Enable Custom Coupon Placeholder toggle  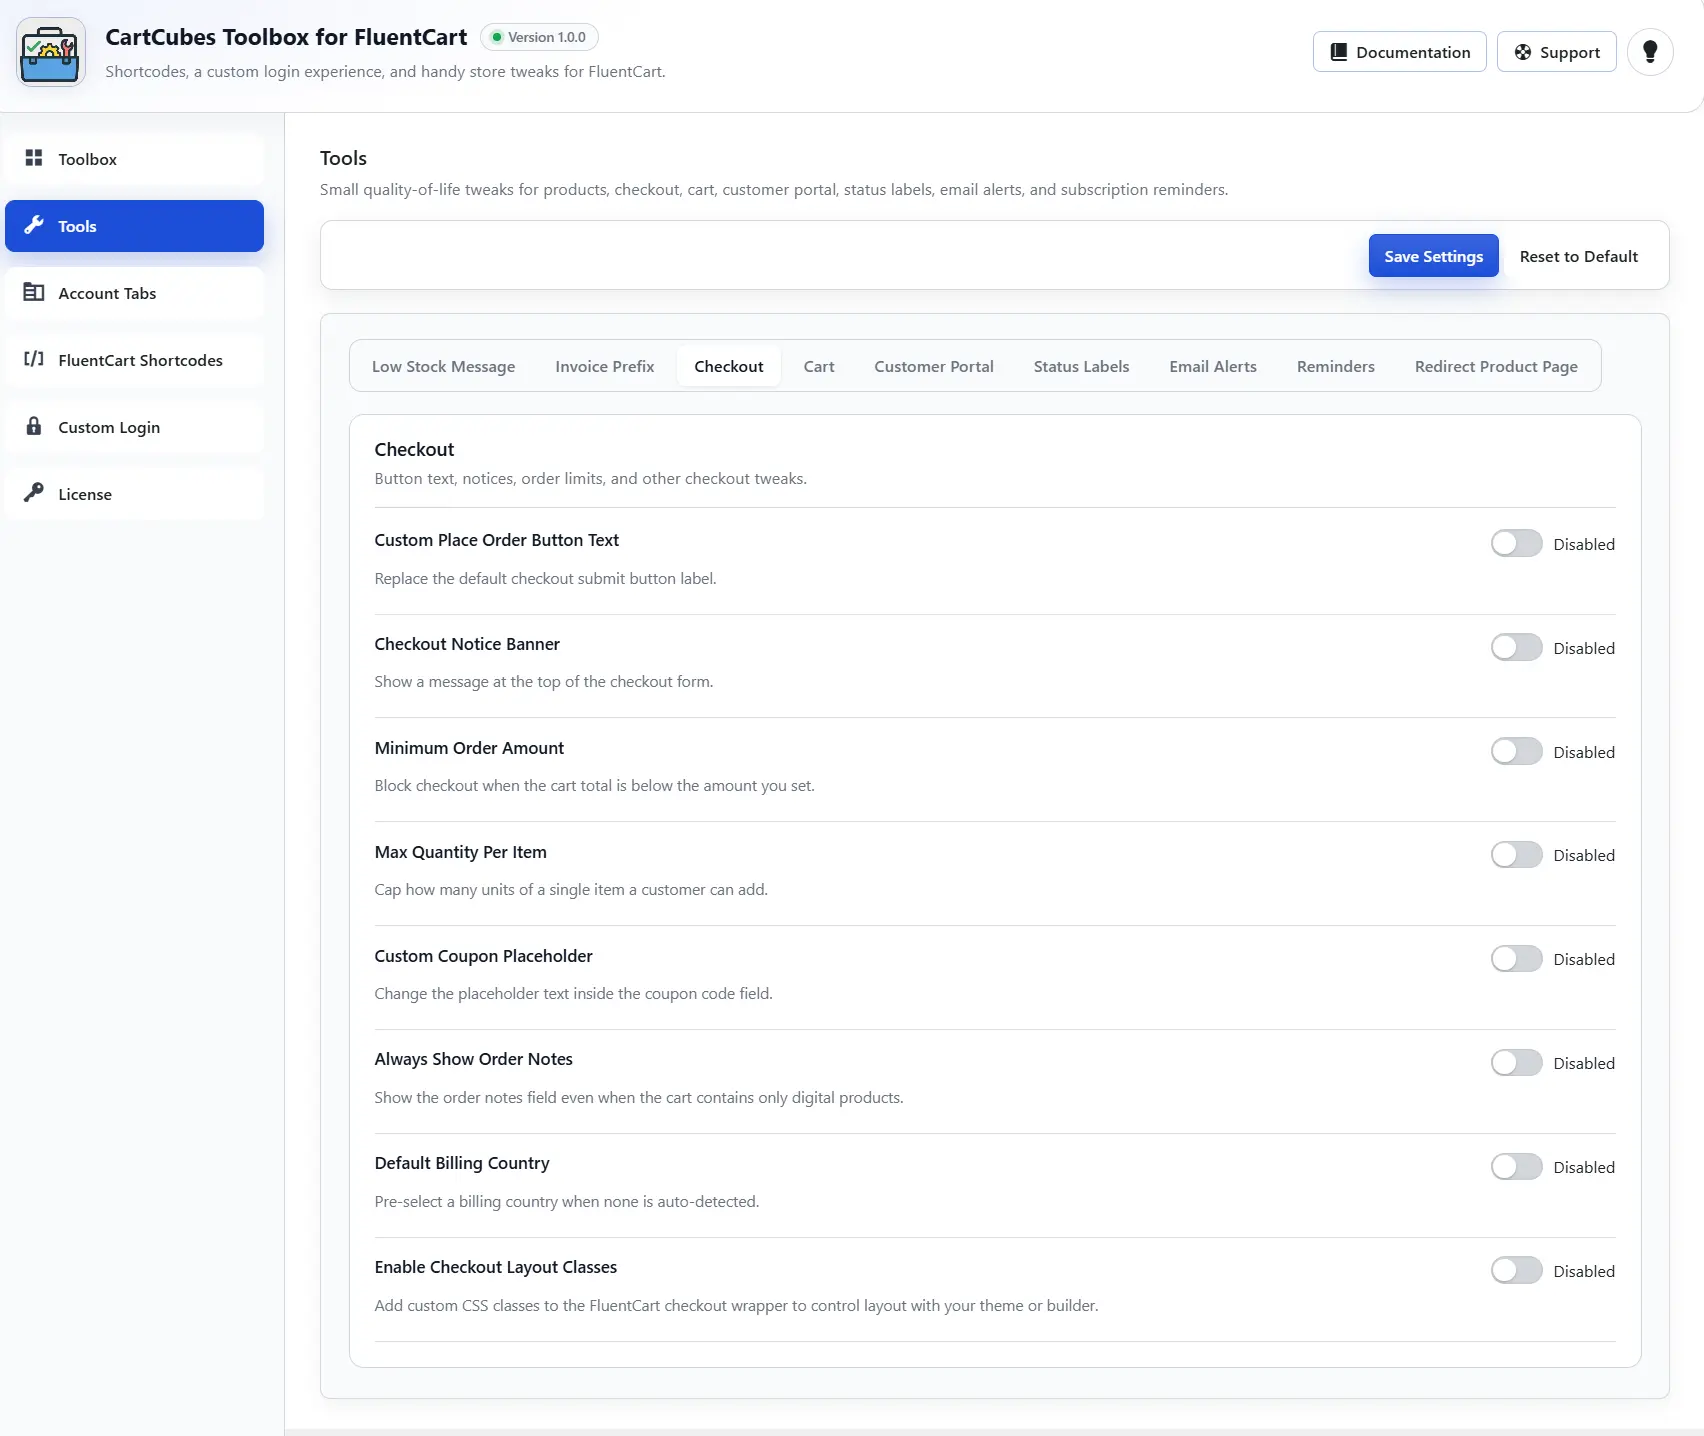click(1516, 959)
